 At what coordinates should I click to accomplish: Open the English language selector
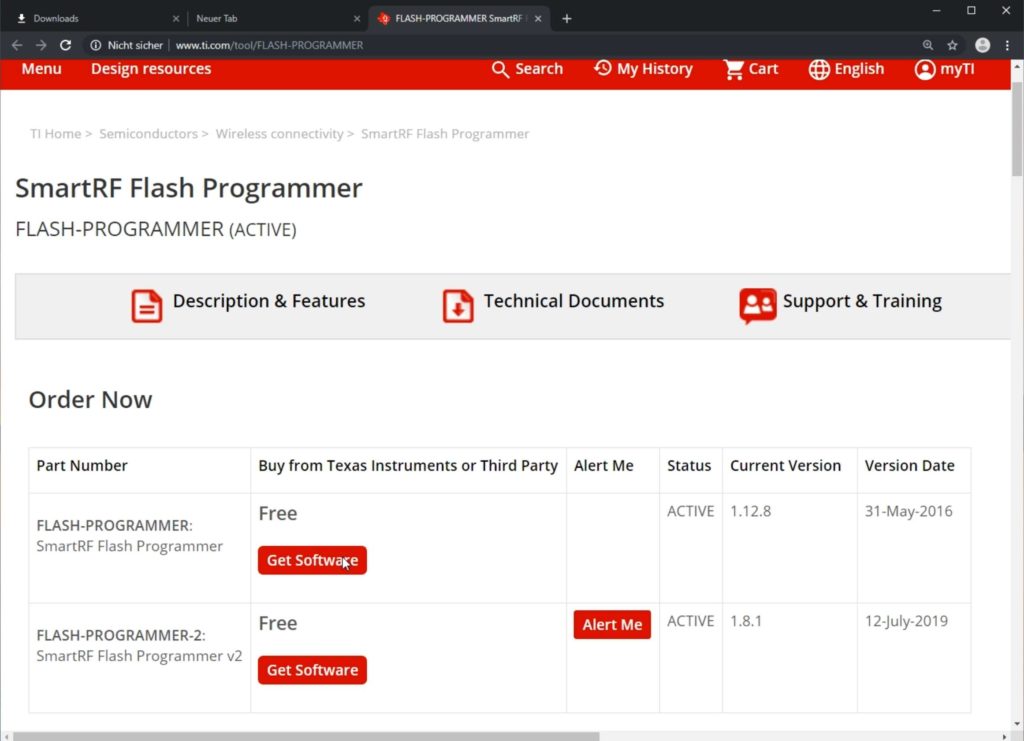pos(859,69)
